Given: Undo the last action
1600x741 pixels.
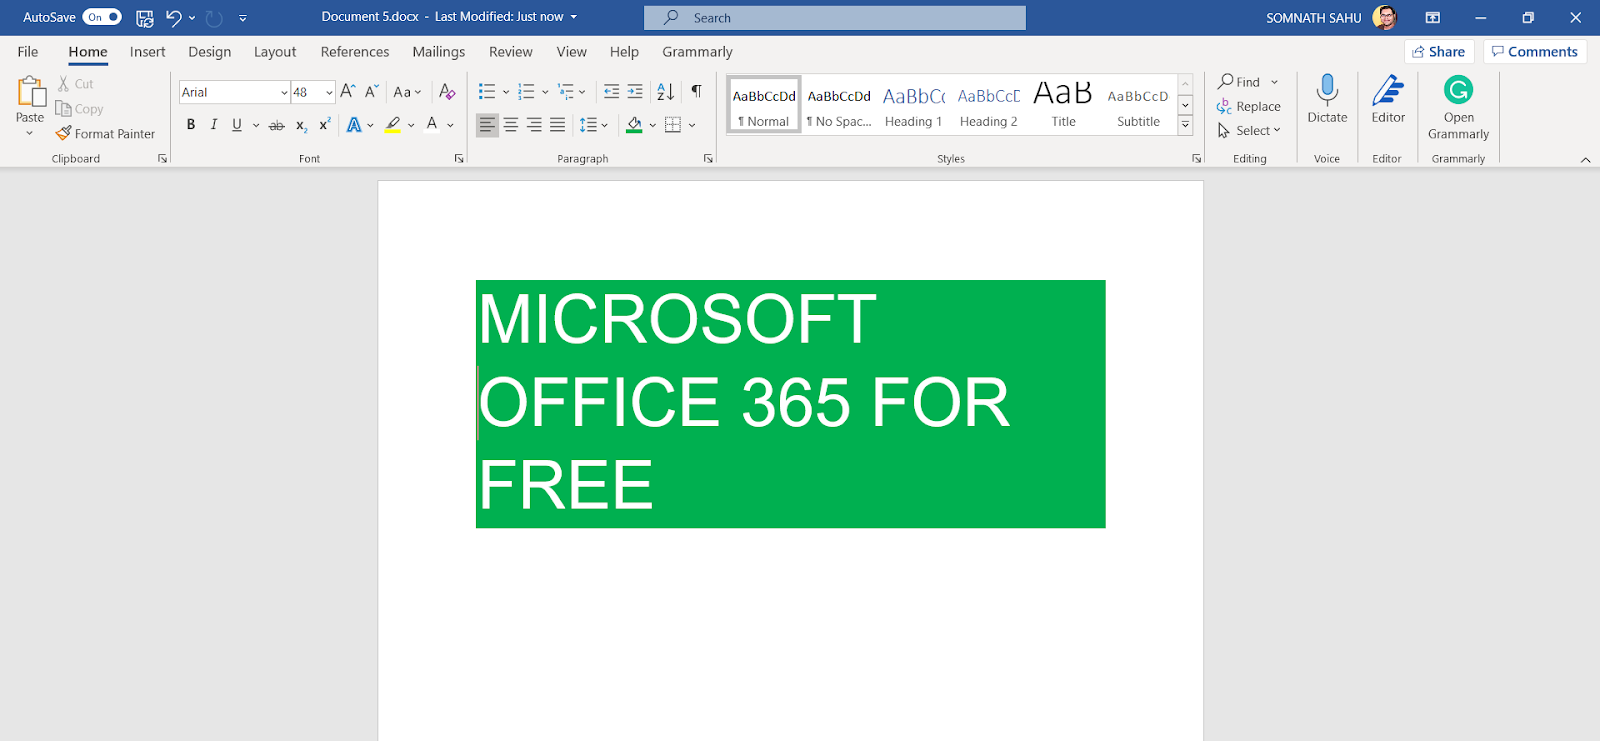Looking at the screenshot, I should point(174,18).
